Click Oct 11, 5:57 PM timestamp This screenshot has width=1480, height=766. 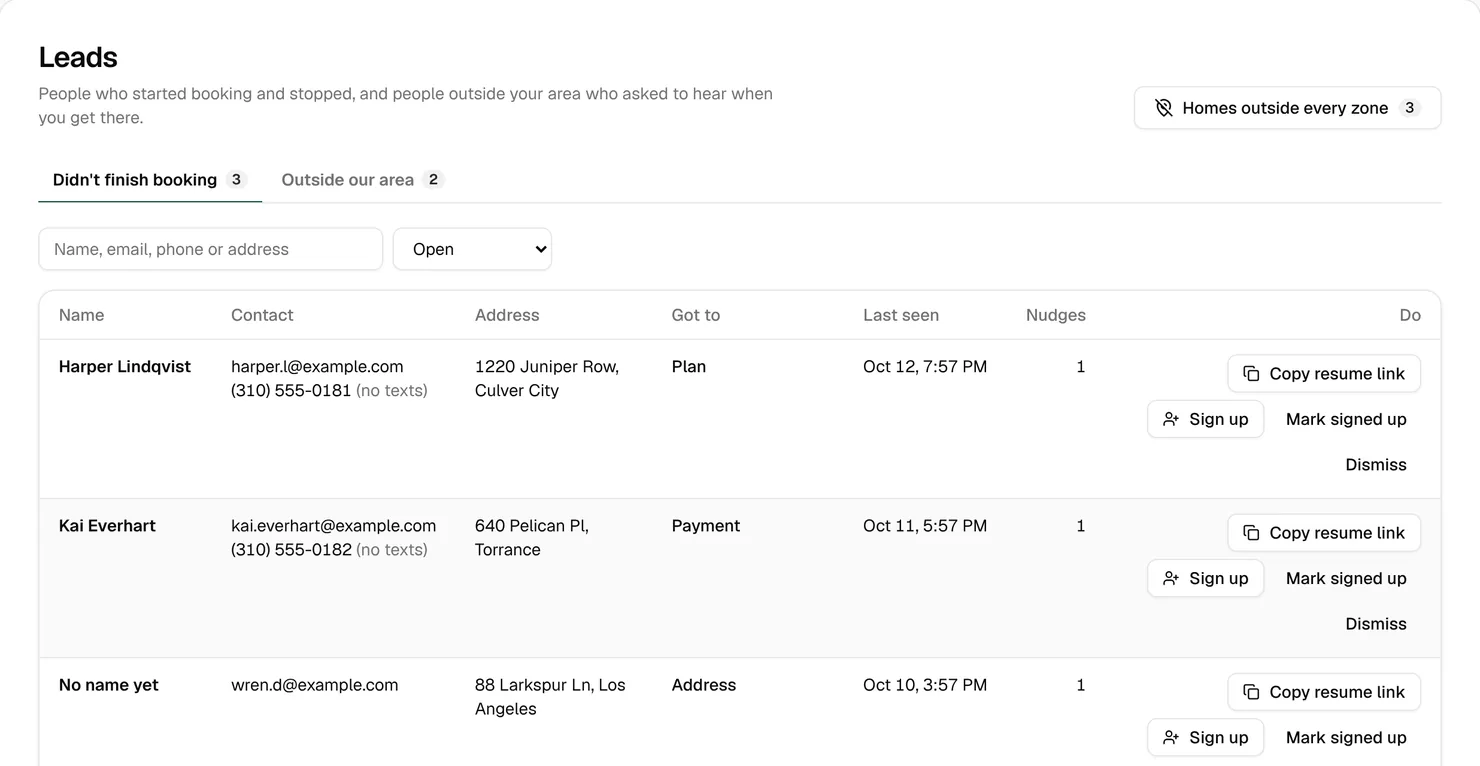[x=925, y=526]
